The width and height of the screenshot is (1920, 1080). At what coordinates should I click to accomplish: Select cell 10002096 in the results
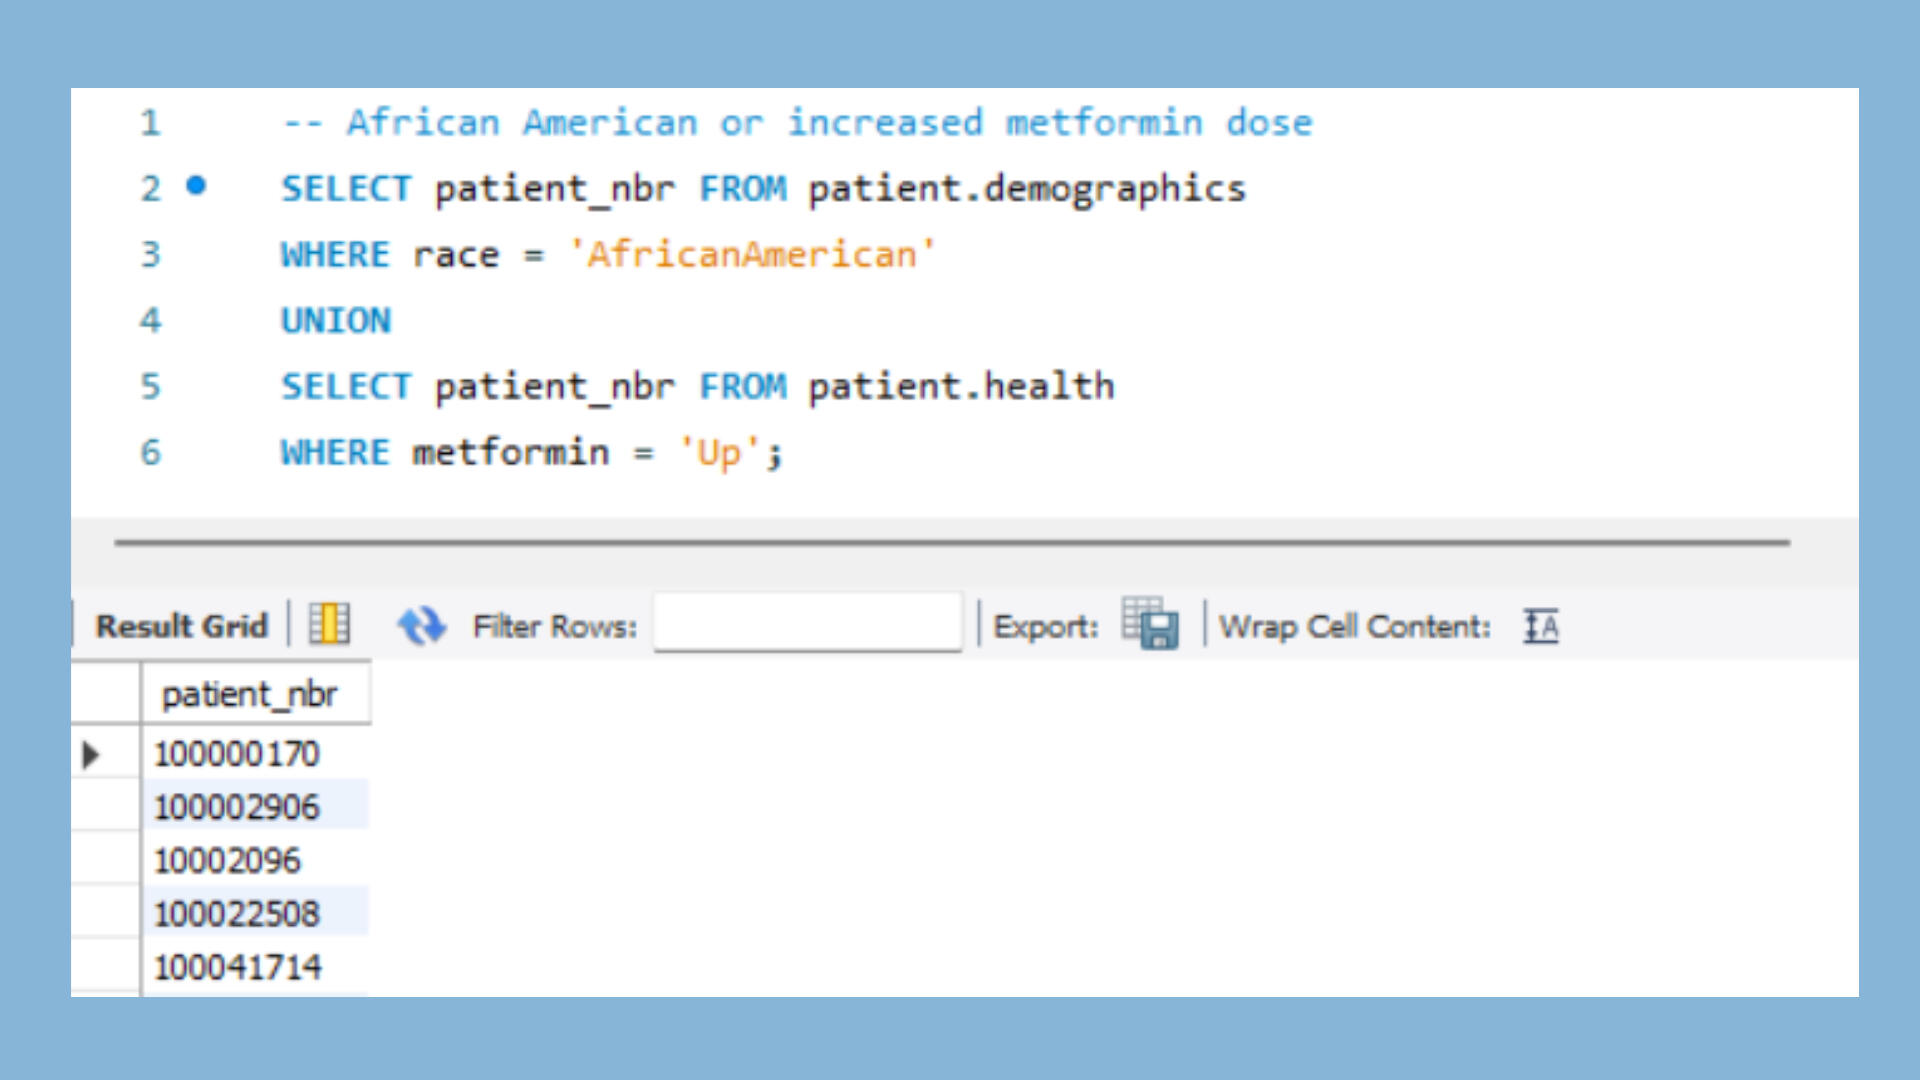pos(227,860)
